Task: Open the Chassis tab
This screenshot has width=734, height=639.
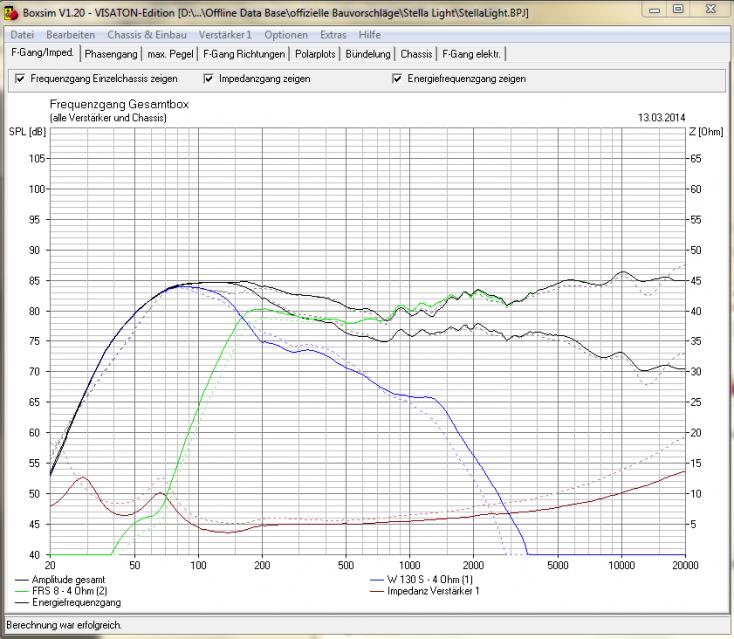Action: point(416,53)
